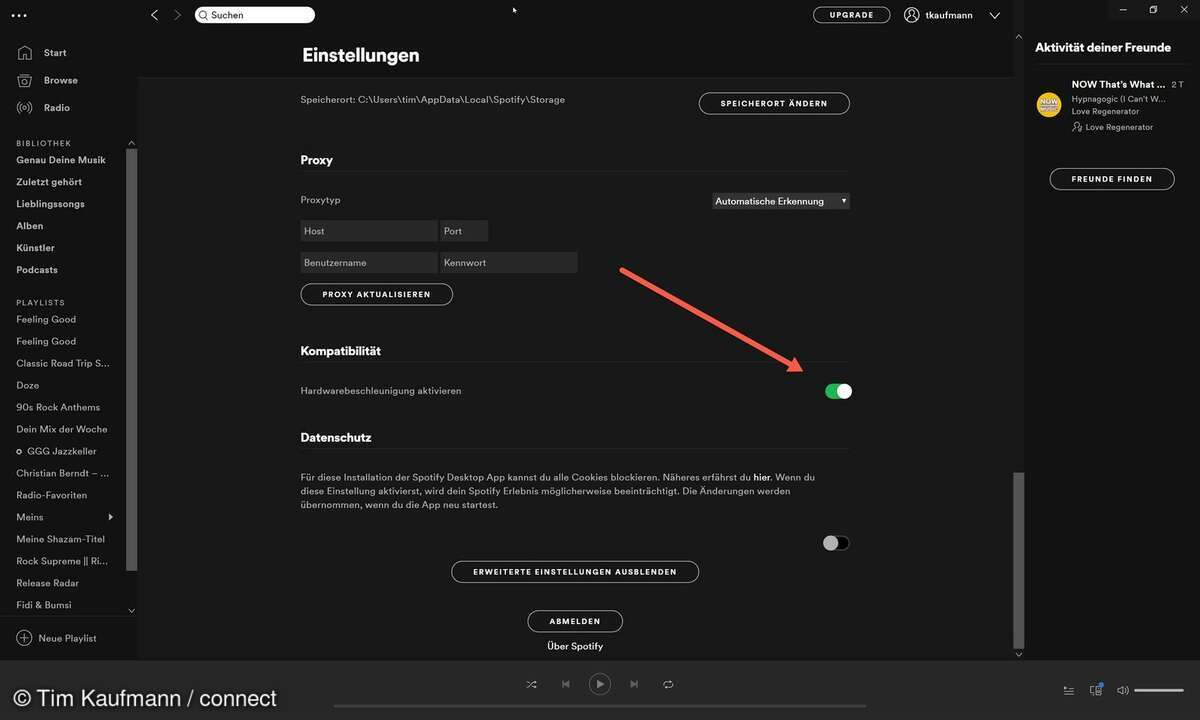Click the Abmelden button
Image resolution: width=1200 pixels, height=720 pixels.
[x=575, y=621]
